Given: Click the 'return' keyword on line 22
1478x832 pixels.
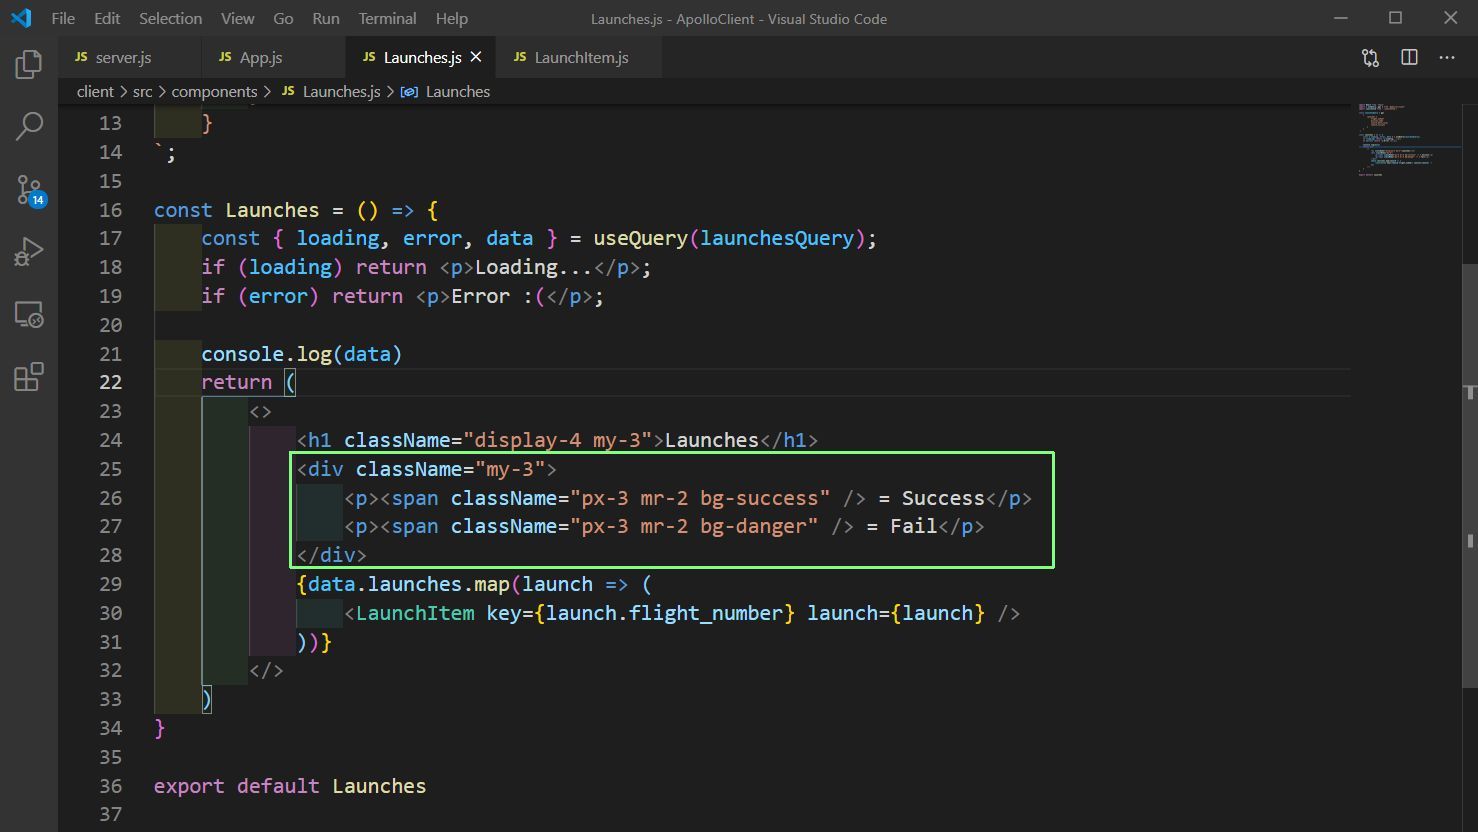Looking at the screenshot, I should click(236, 382).
